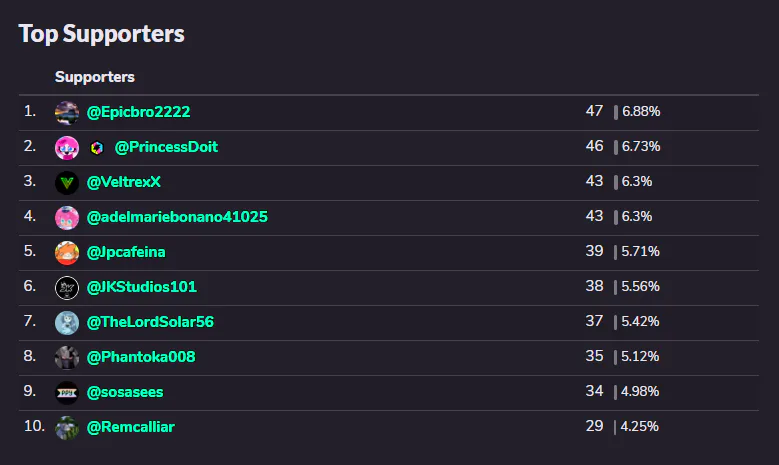779x465 pixels.
Task: Open the @Remcalliar profile link
Action: 131,427
